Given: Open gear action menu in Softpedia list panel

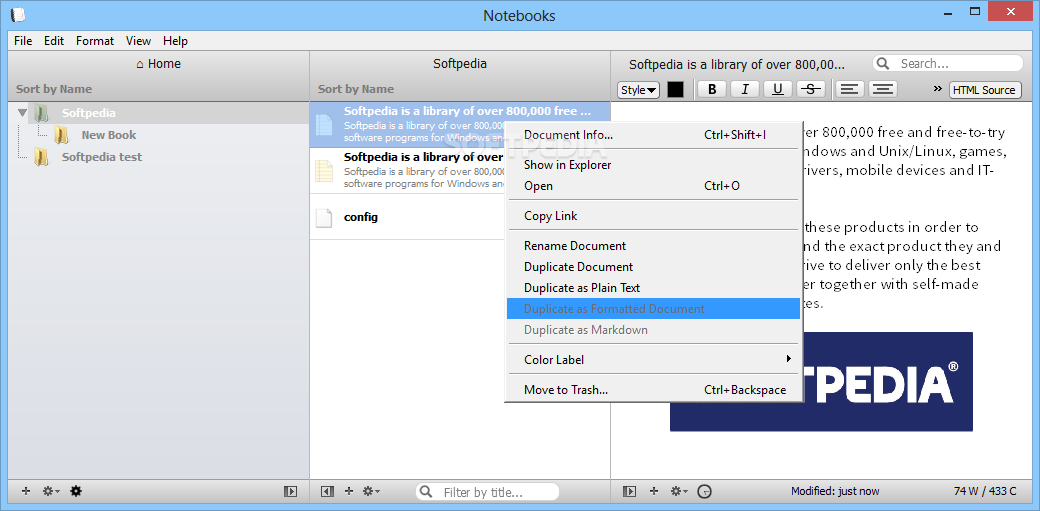Looking at the screenshot, I should point(371,491).
